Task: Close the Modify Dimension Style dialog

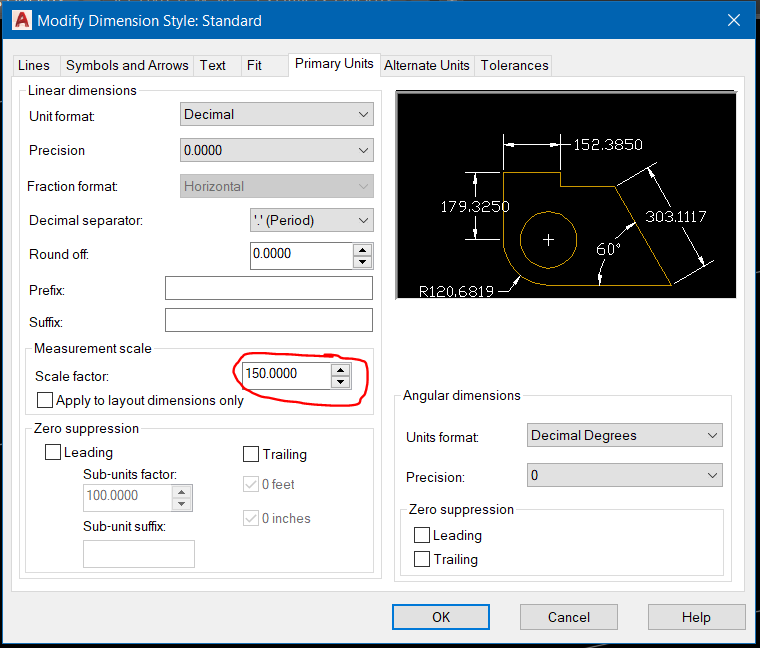Action: click(x=734, y=20)
